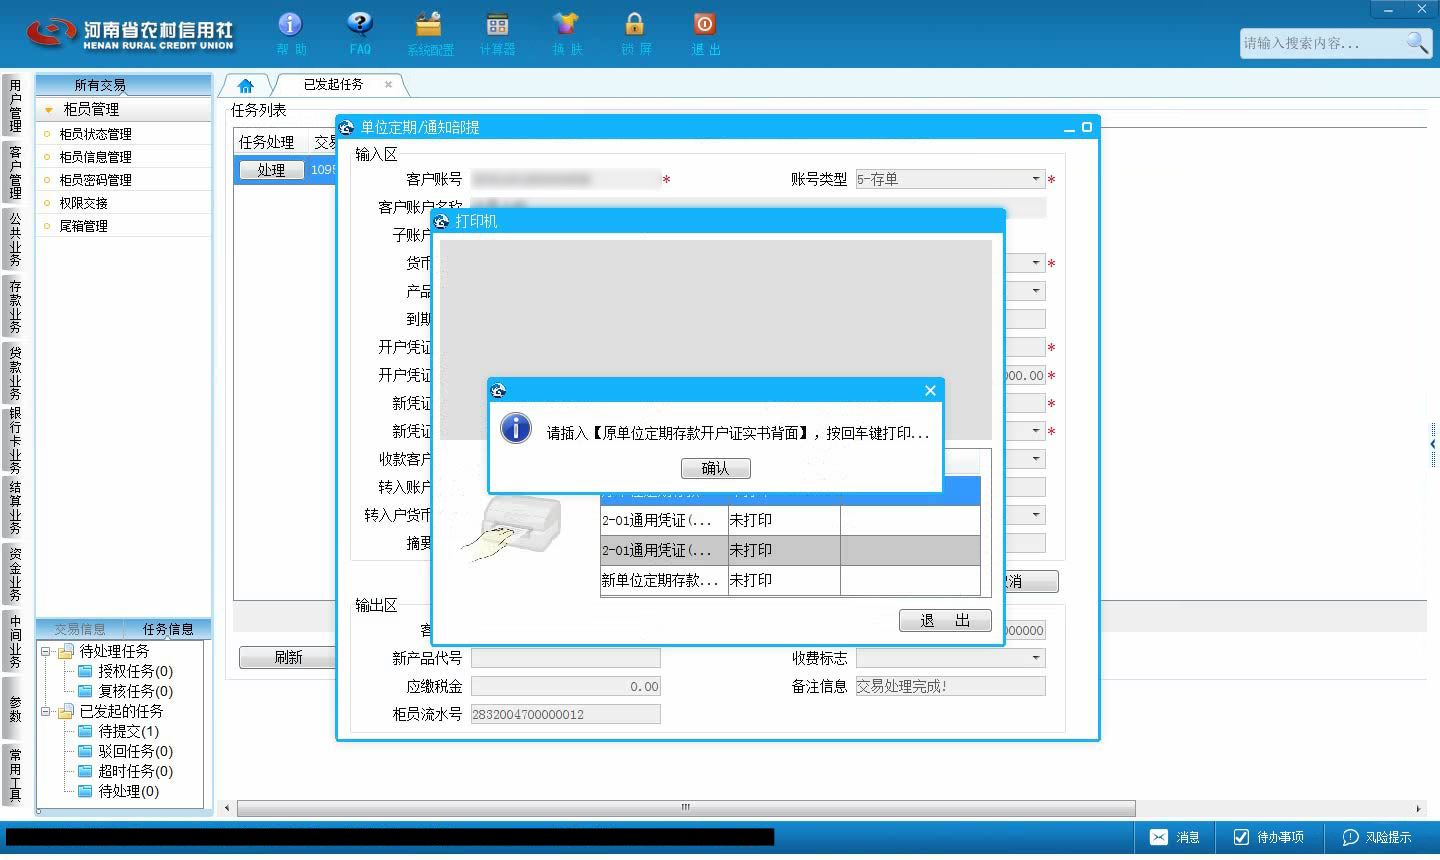The width and height of the screenshot is (1440, 860).
Task: Click the 应缴税金 field showing 0.00
Action: [565, 686]
